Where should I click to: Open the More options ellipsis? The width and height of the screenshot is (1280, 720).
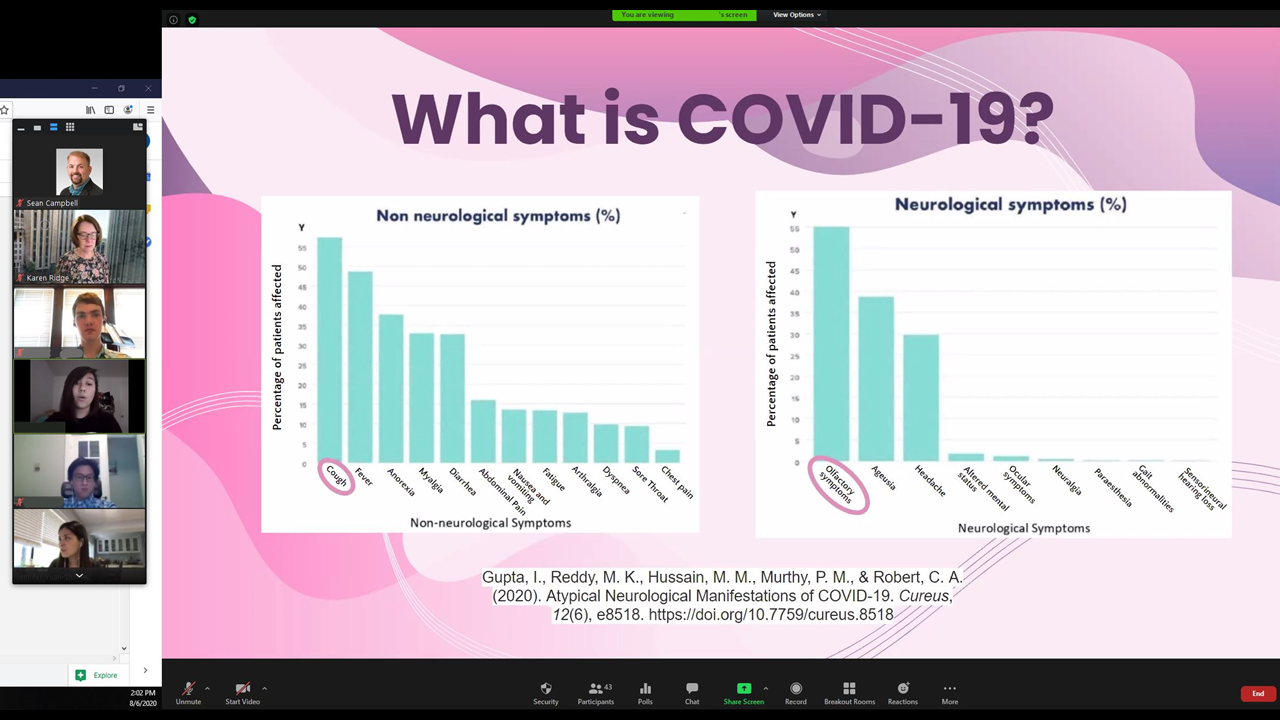950,693
